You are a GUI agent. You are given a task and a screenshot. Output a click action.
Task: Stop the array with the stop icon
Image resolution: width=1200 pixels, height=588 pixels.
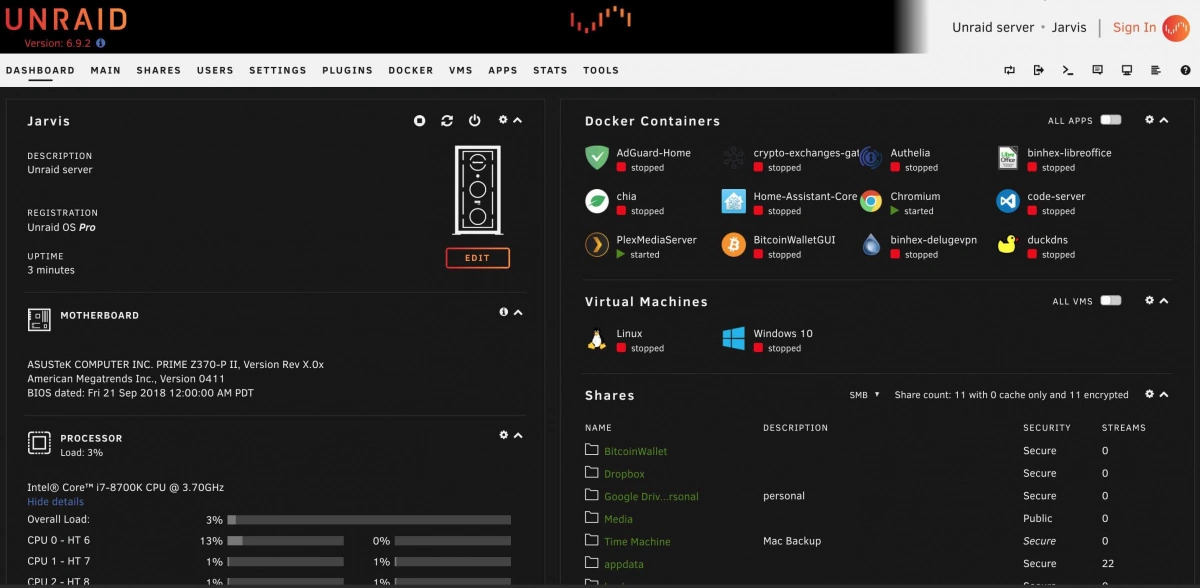420,121
